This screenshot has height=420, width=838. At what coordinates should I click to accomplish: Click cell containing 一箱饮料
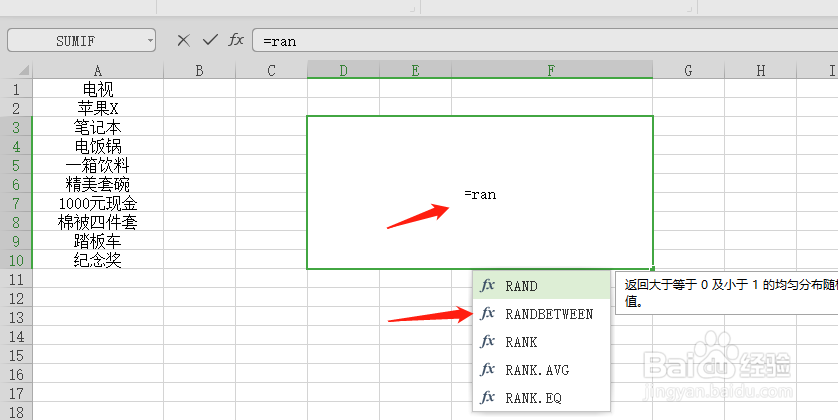click(x=98, y=165)
